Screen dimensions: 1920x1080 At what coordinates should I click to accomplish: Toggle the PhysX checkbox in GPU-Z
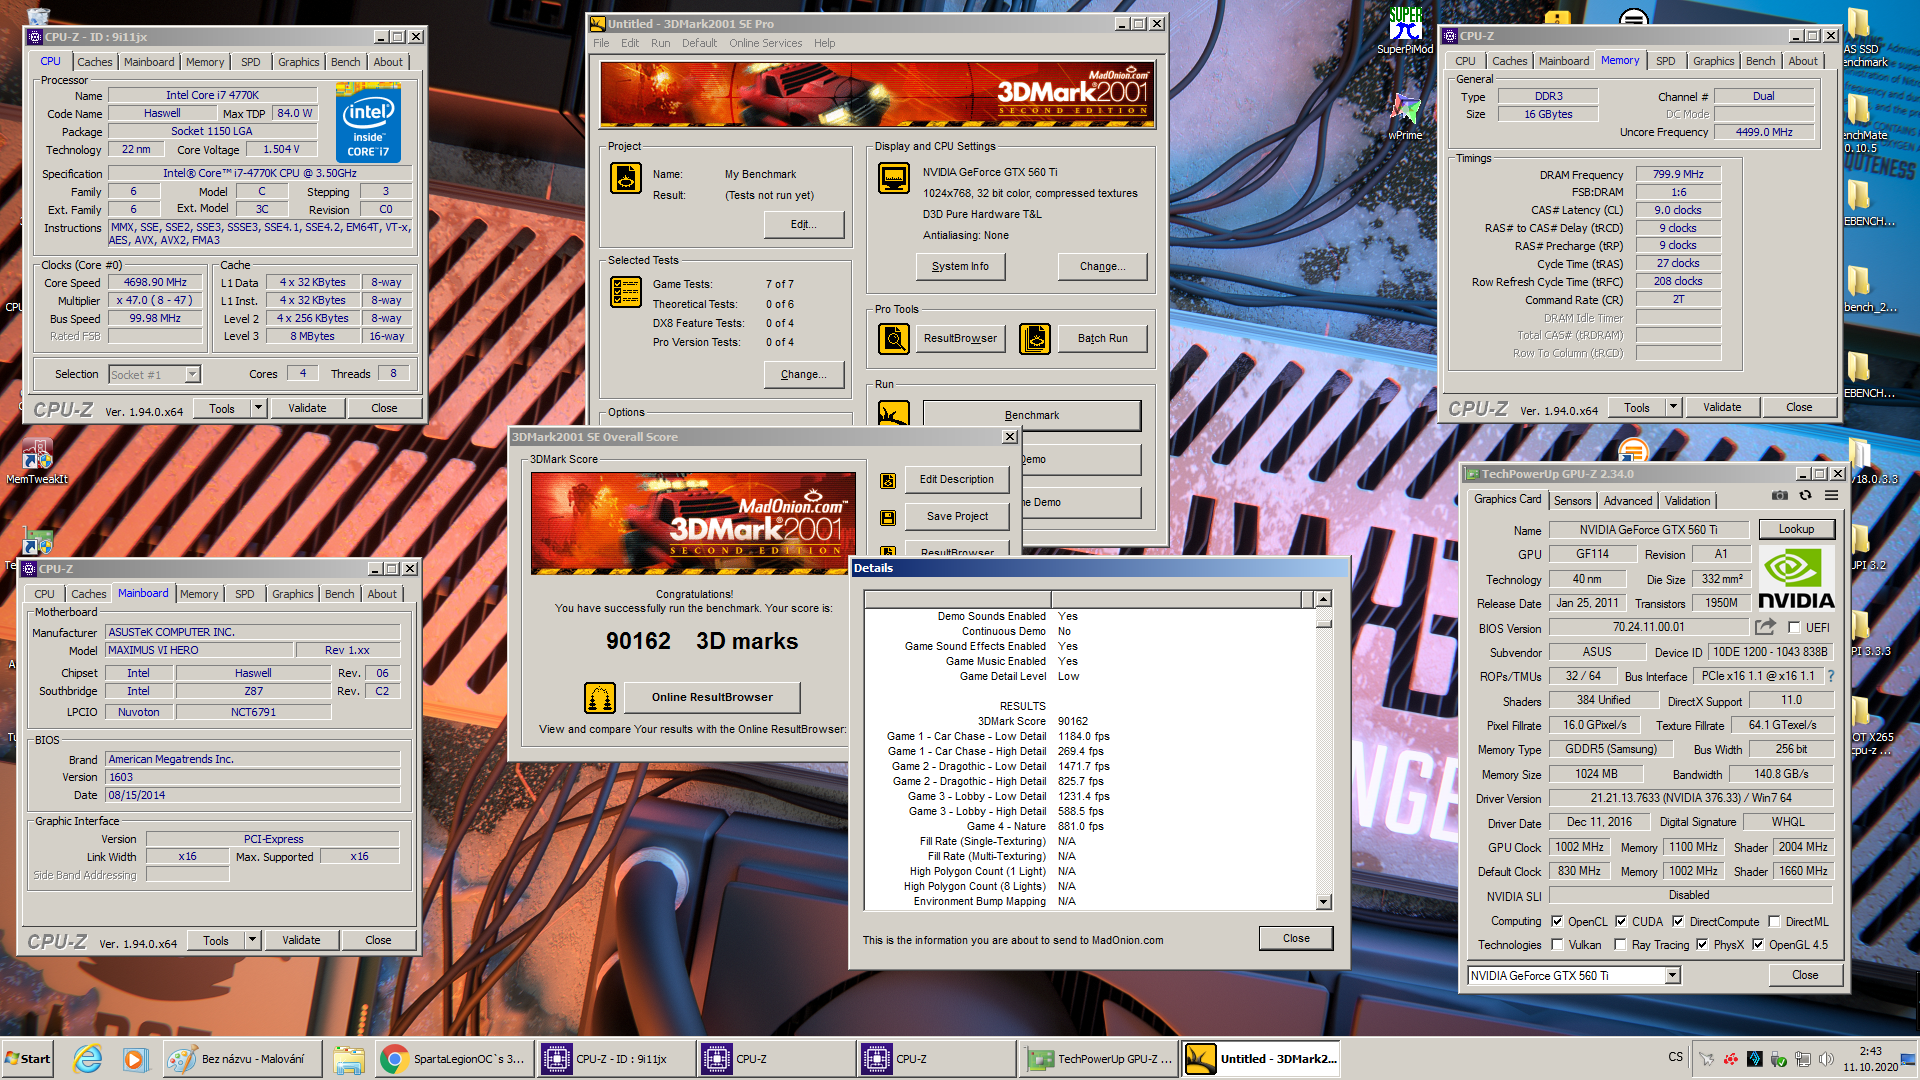coord(1702,945)
